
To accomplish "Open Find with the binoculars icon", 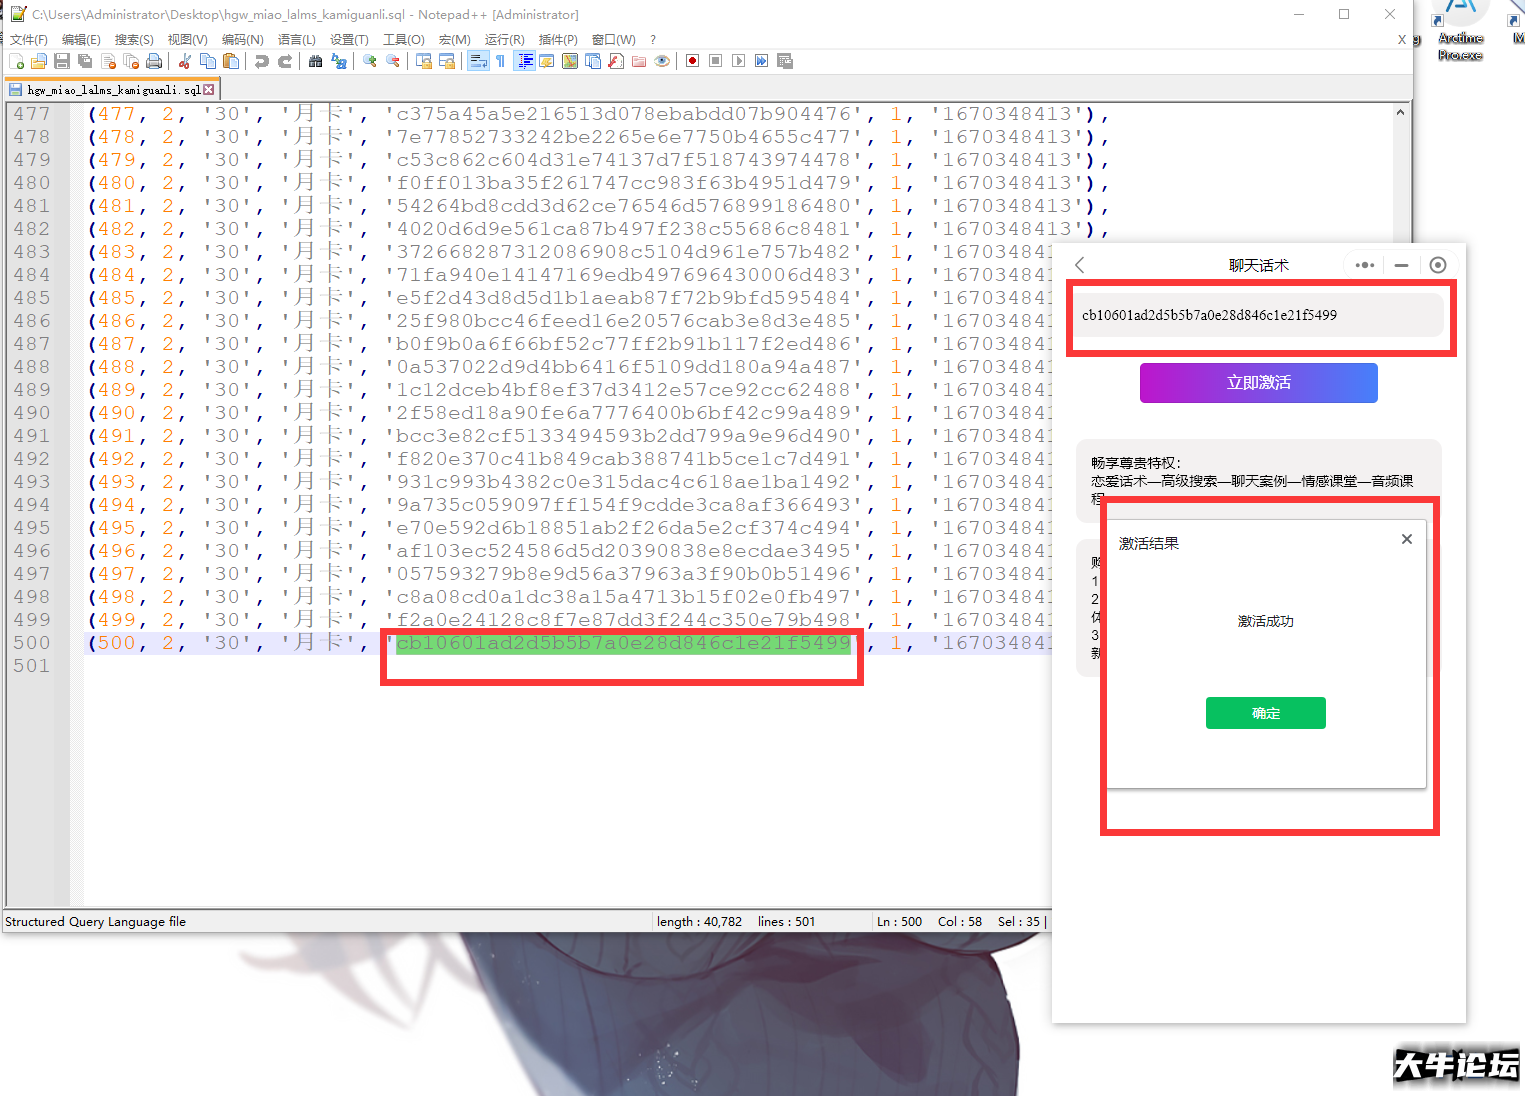I will pos(316,61).
